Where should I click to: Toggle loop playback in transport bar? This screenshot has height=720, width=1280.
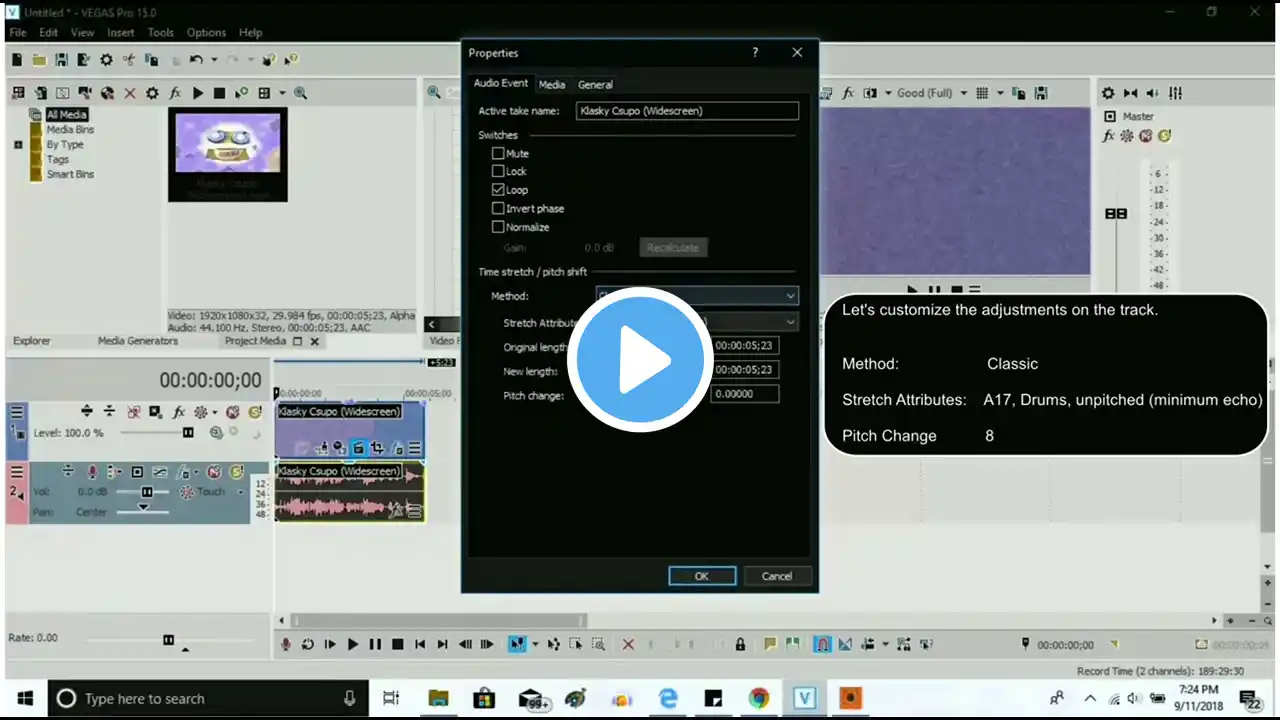pos(308,645)
